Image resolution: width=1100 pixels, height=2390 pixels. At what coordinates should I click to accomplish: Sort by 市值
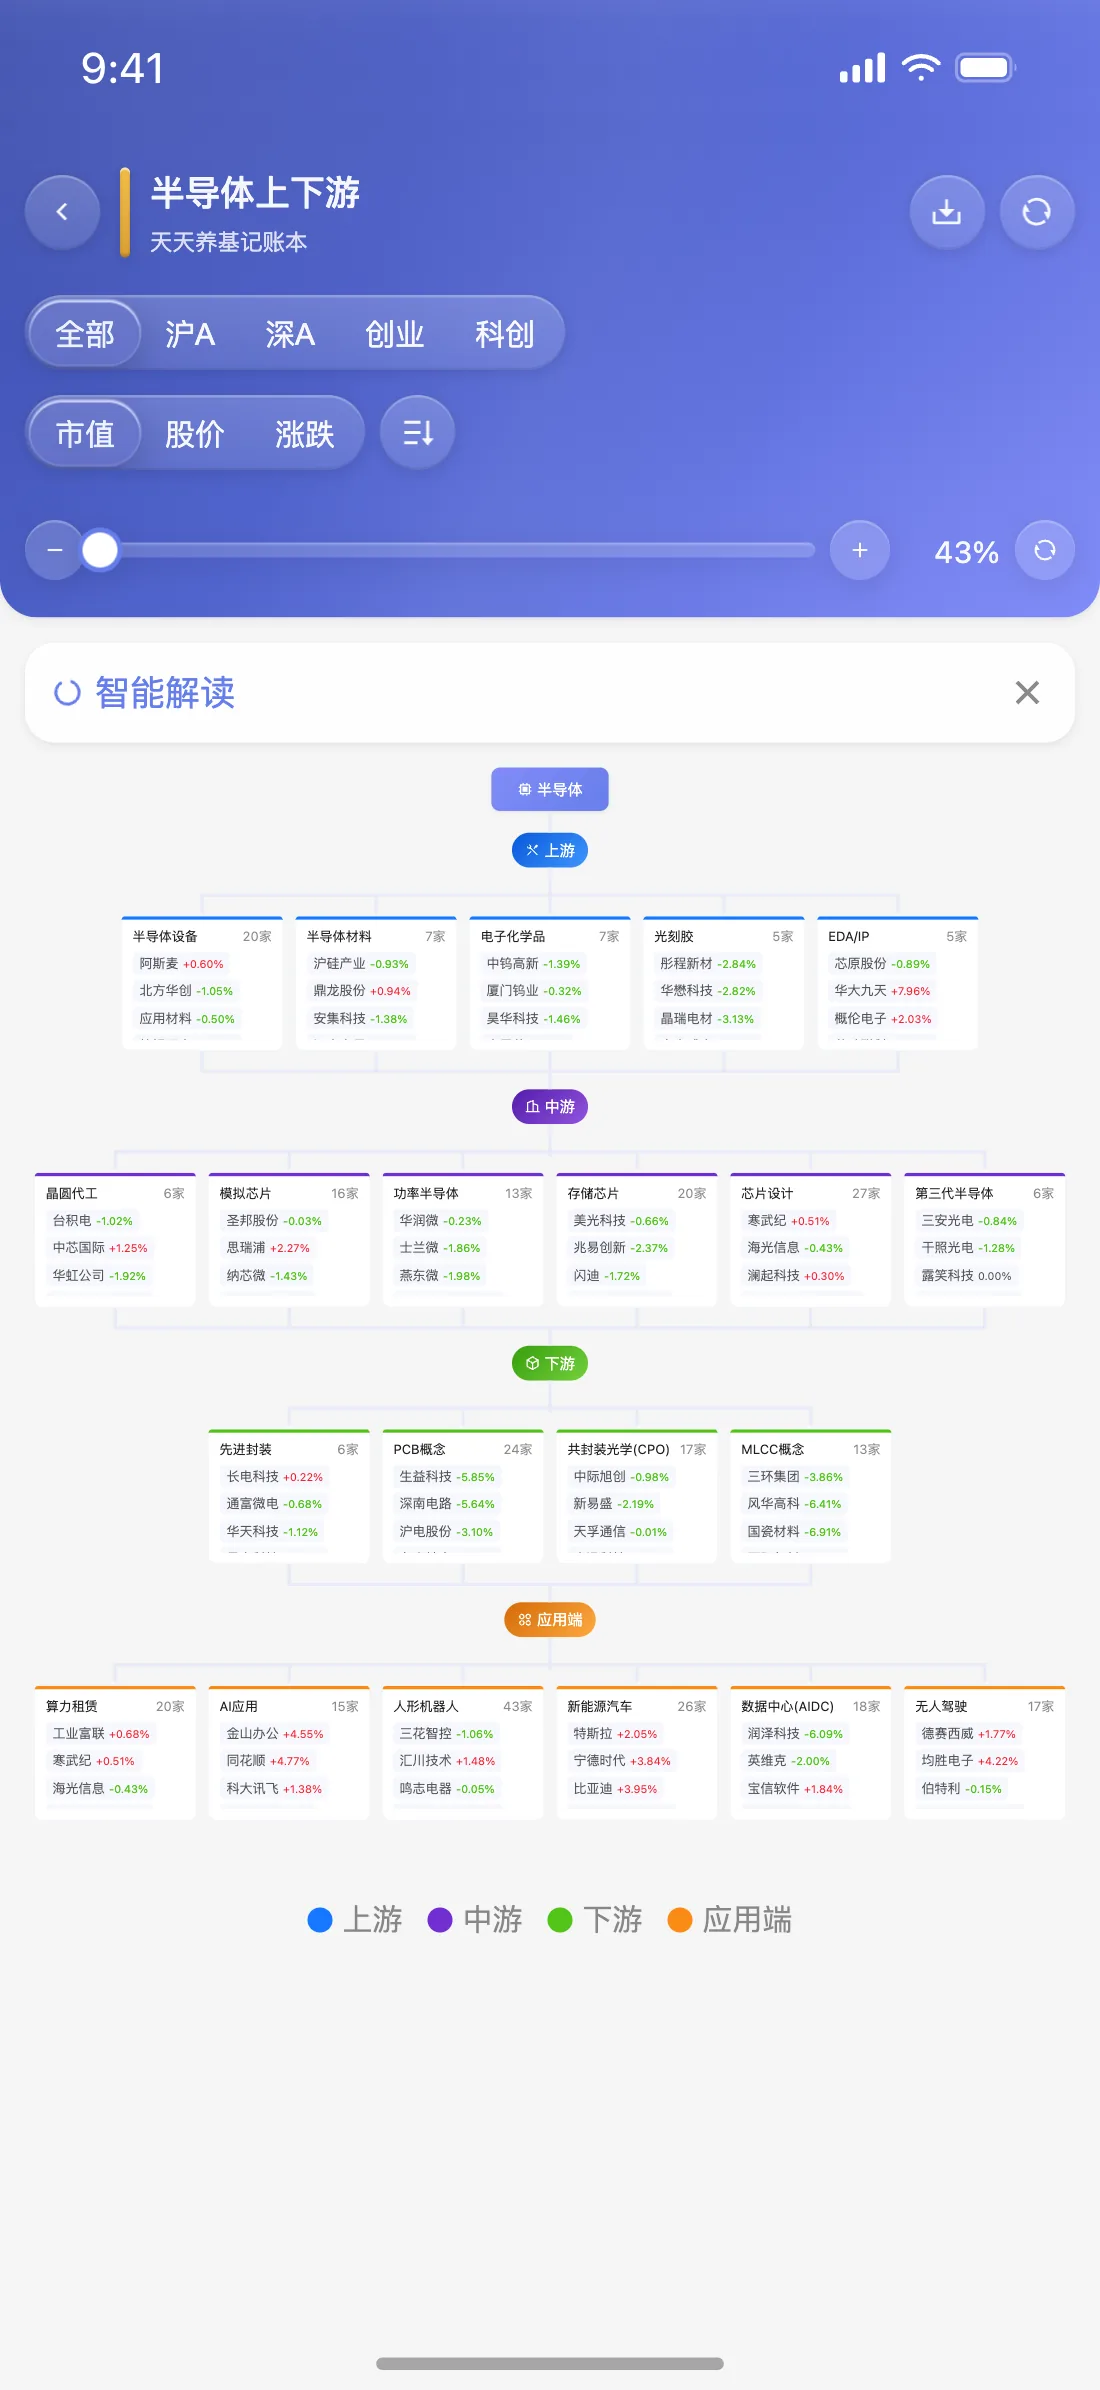(x=85, y=434)
